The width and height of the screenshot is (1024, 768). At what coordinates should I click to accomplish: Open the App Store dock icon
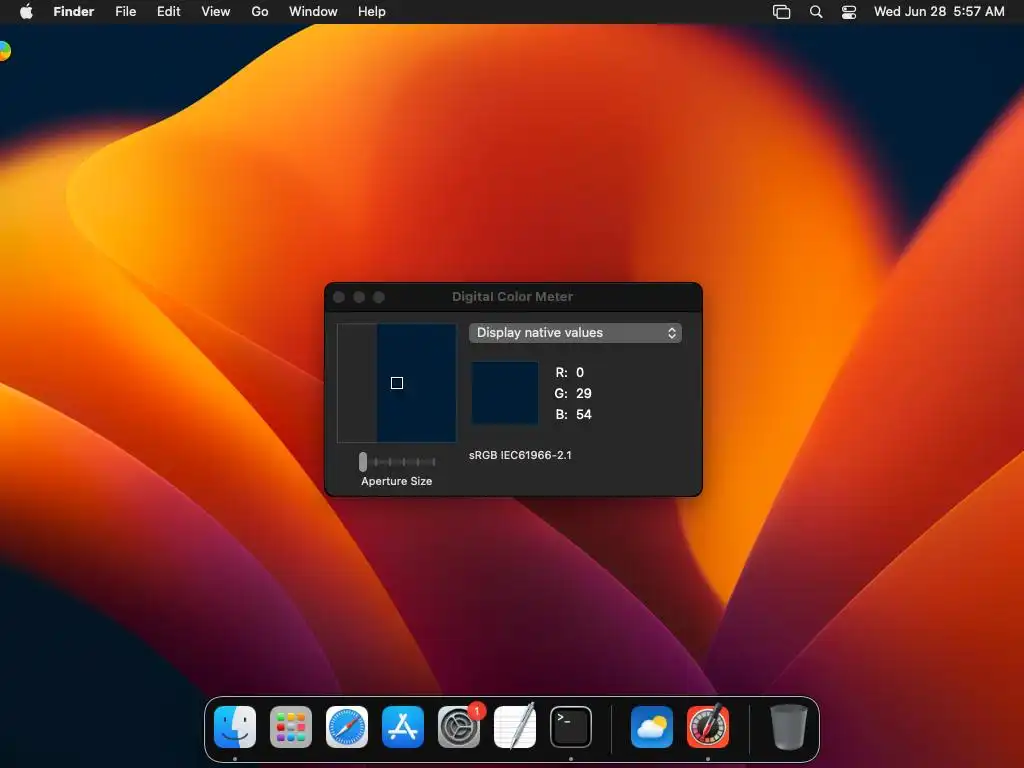point(403,726)
